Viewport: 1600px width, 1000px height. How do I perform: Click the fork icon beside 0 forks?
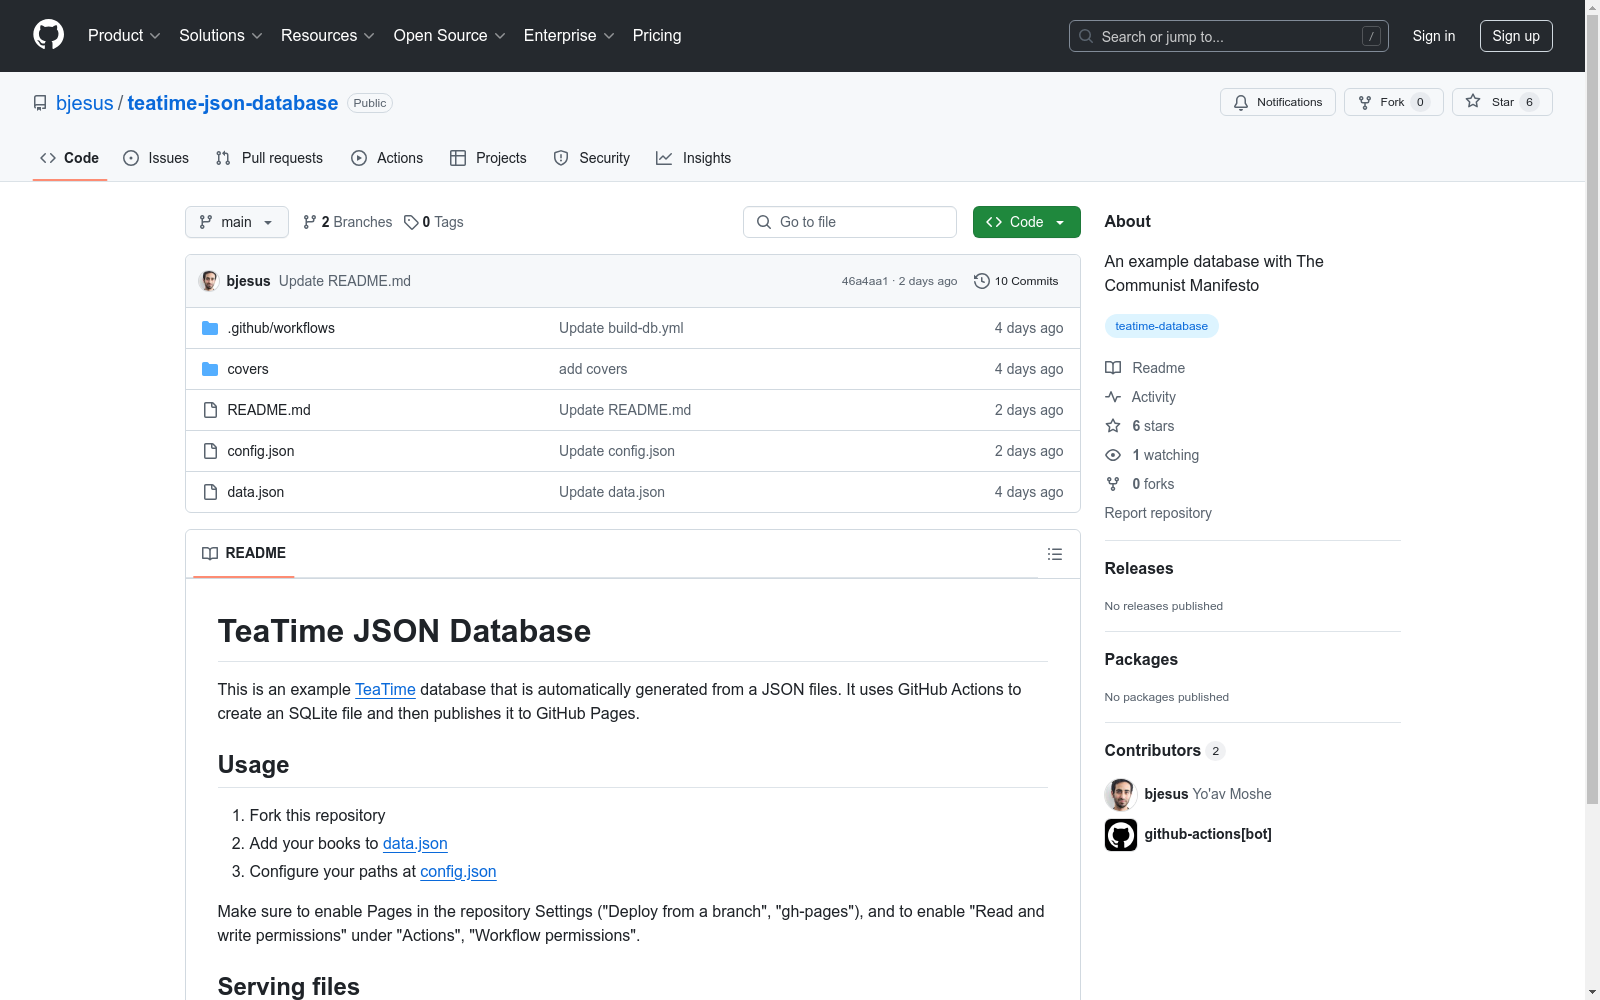click(x=1113, y=484)
